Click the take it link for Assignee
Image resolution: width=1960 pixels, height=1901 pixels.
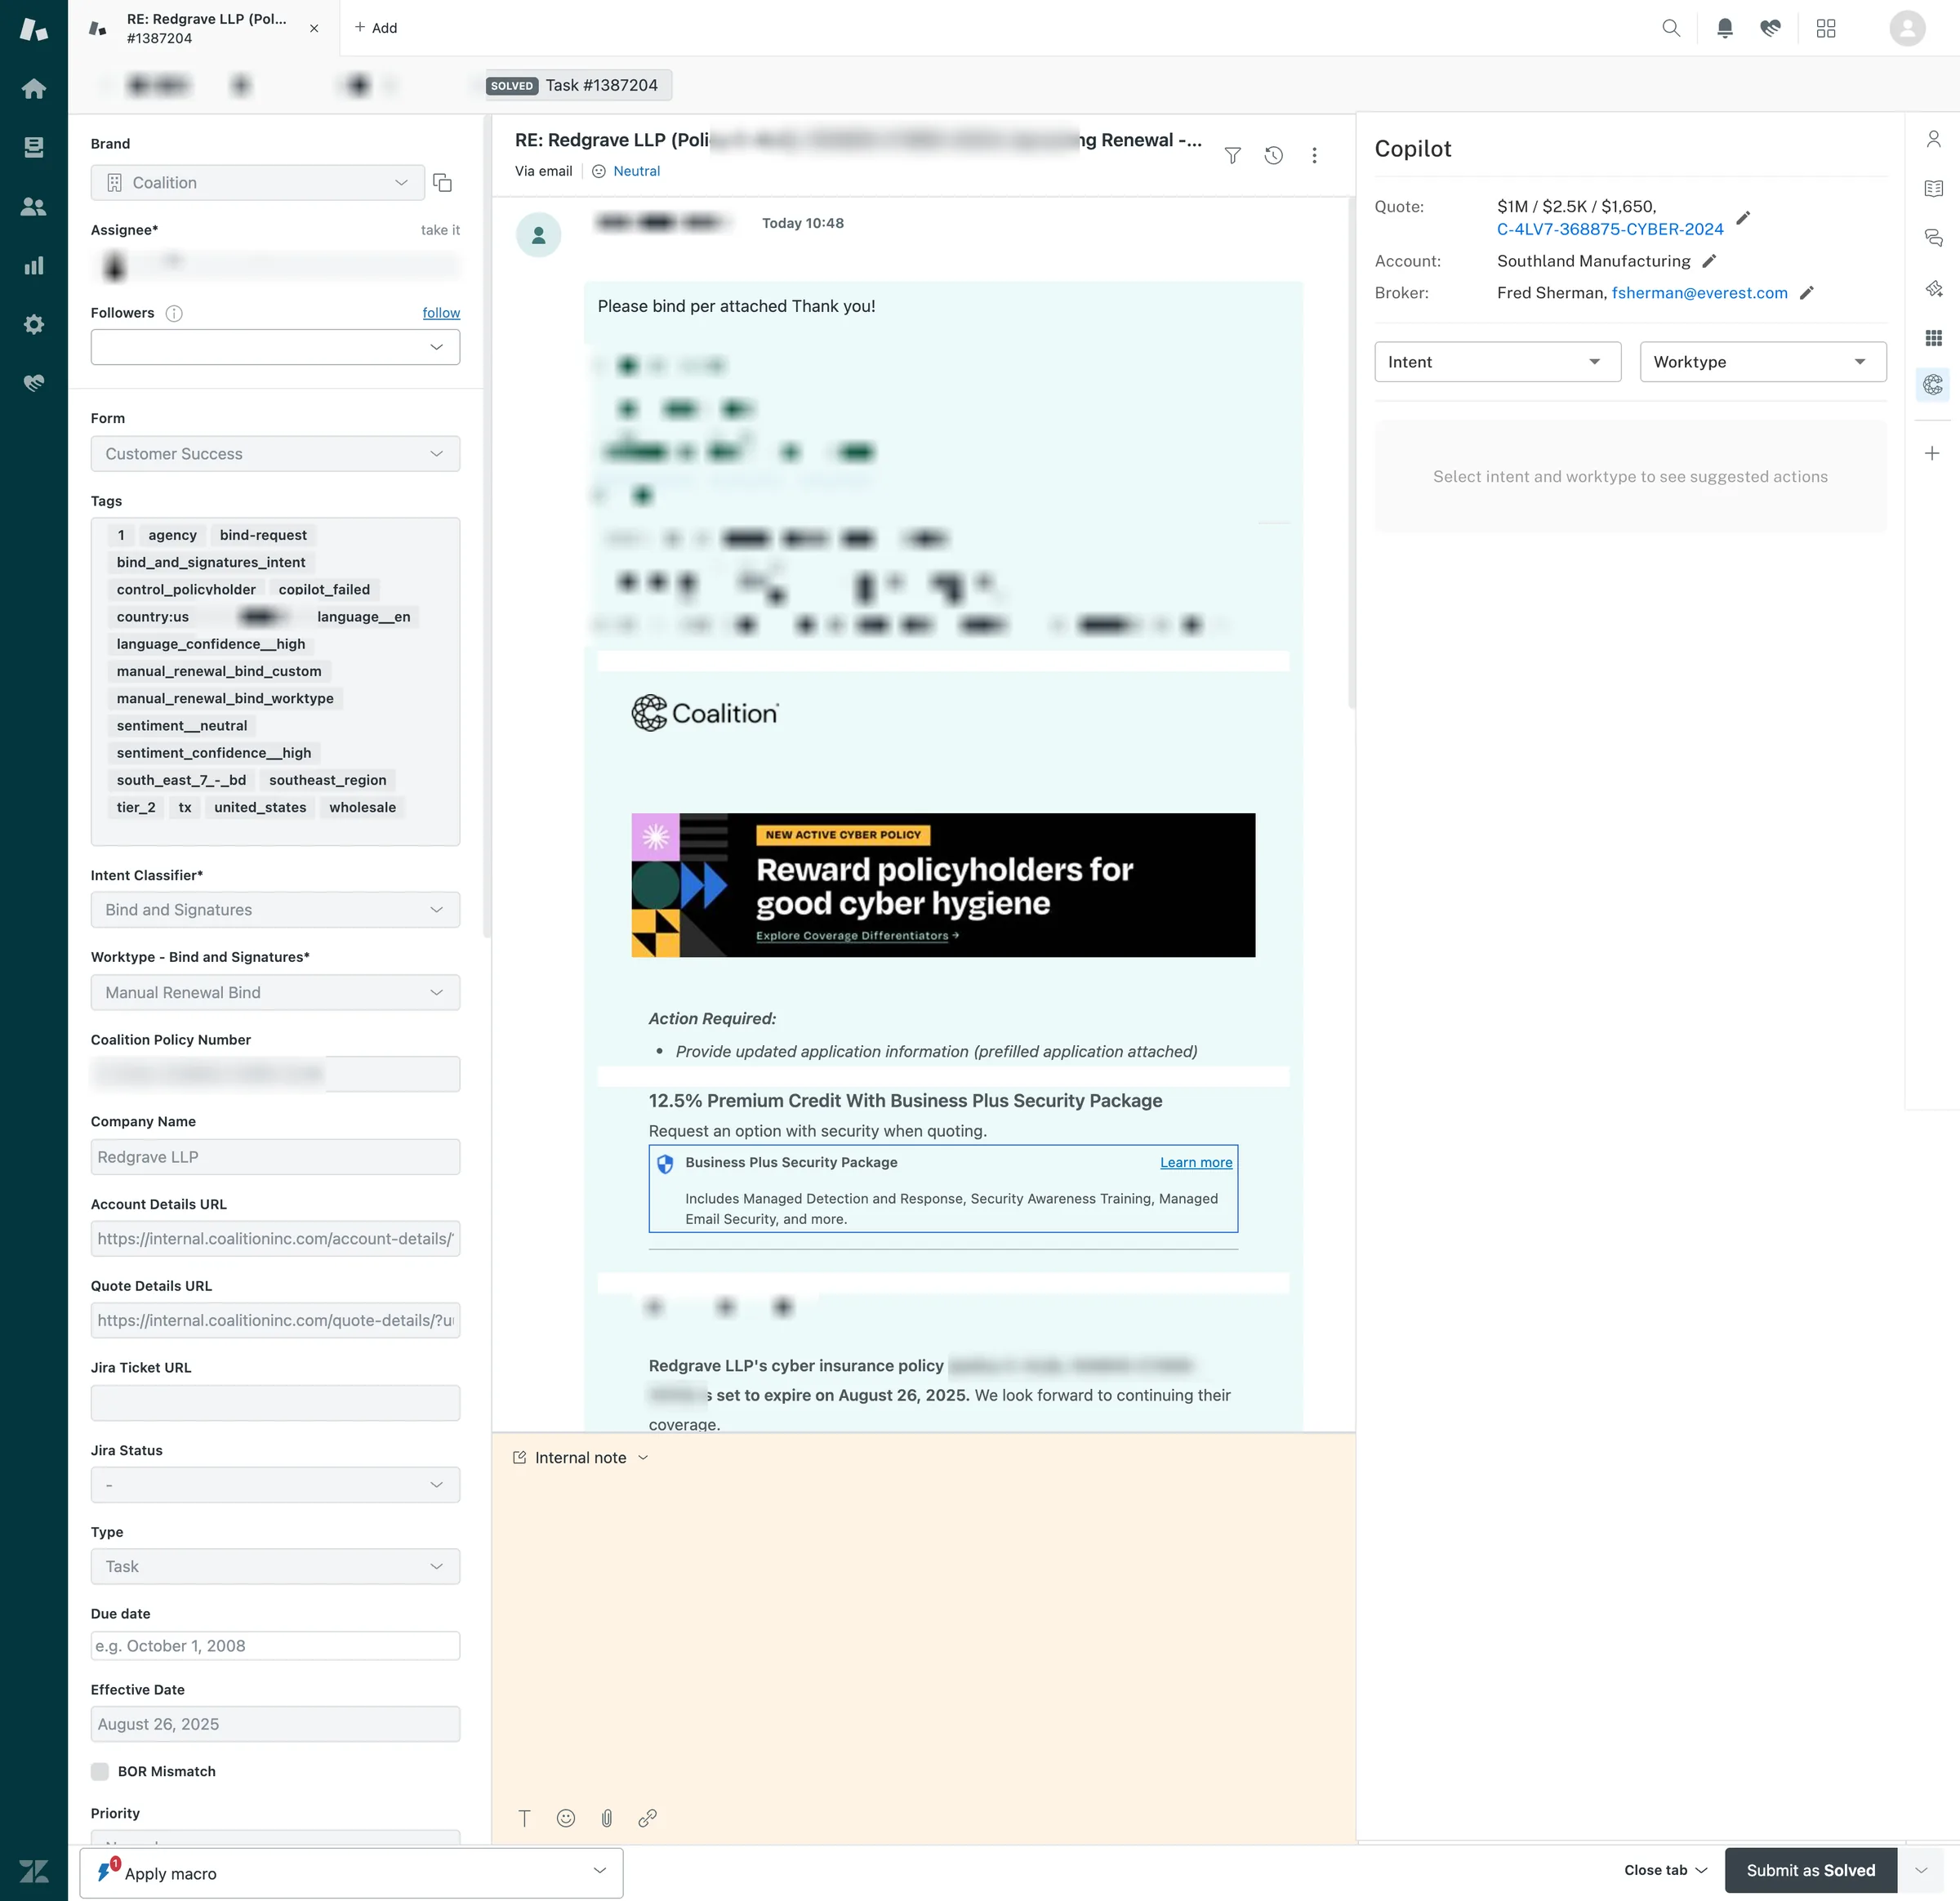pyautogui.click(x=440, y=229)
